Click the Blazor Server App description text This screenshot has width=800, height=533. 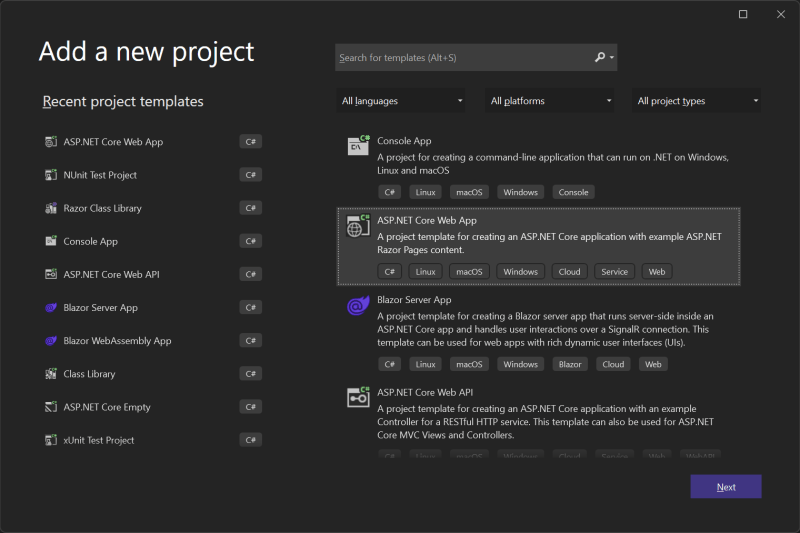(x=545, y=329)
